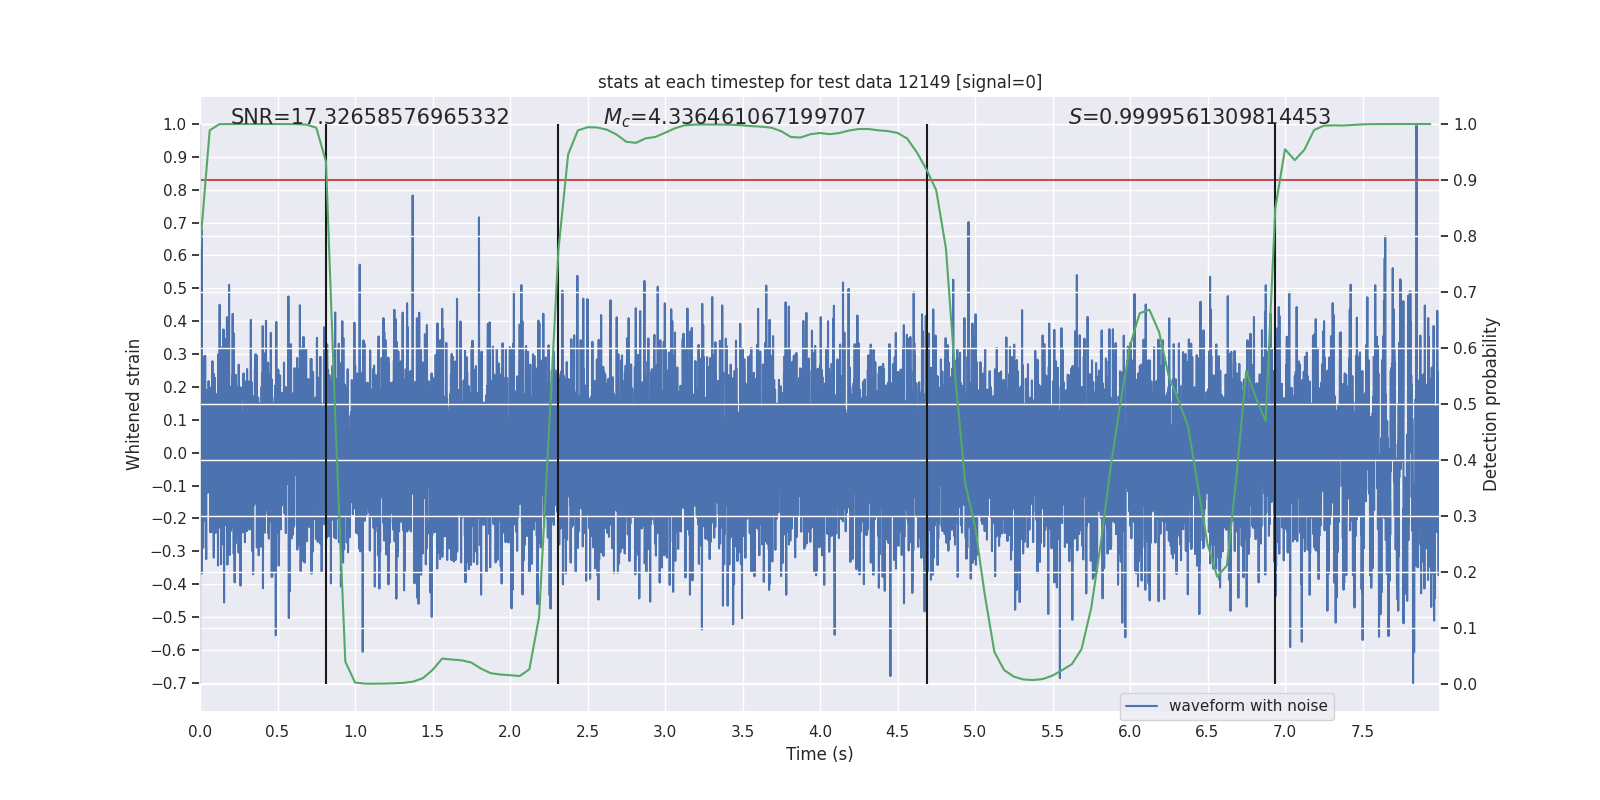Select the 3.0 tick on the Time axis

(665, 731)
